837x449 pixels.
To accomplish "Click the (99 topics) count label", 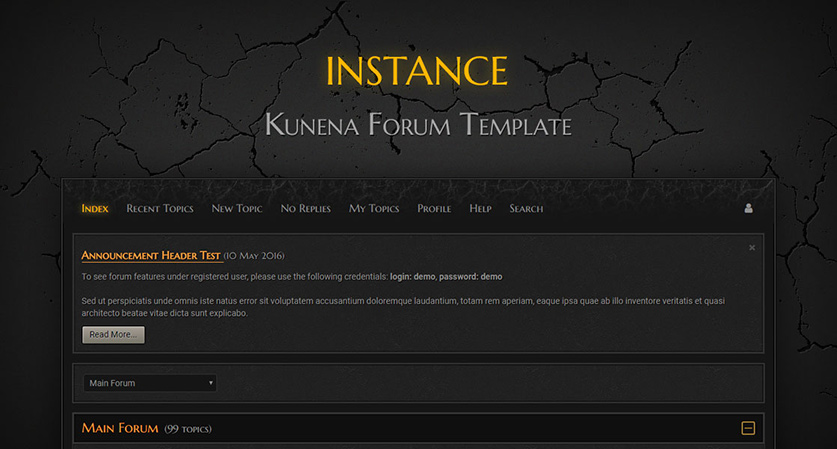I will (x=188, y=429).
